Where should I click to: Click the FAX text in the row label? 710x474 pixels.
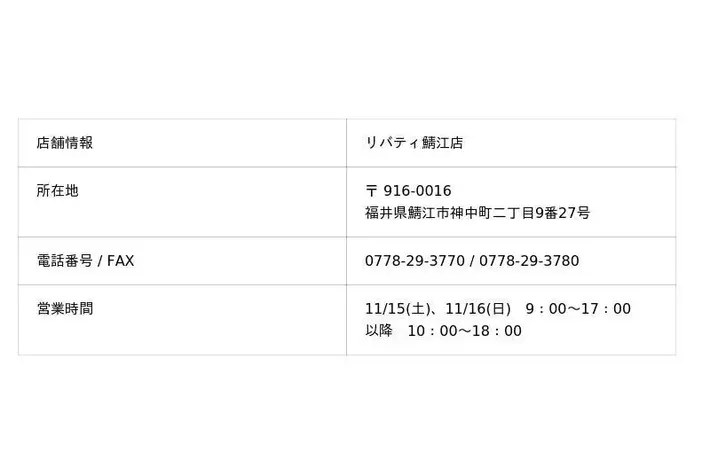tap(120, 261)
